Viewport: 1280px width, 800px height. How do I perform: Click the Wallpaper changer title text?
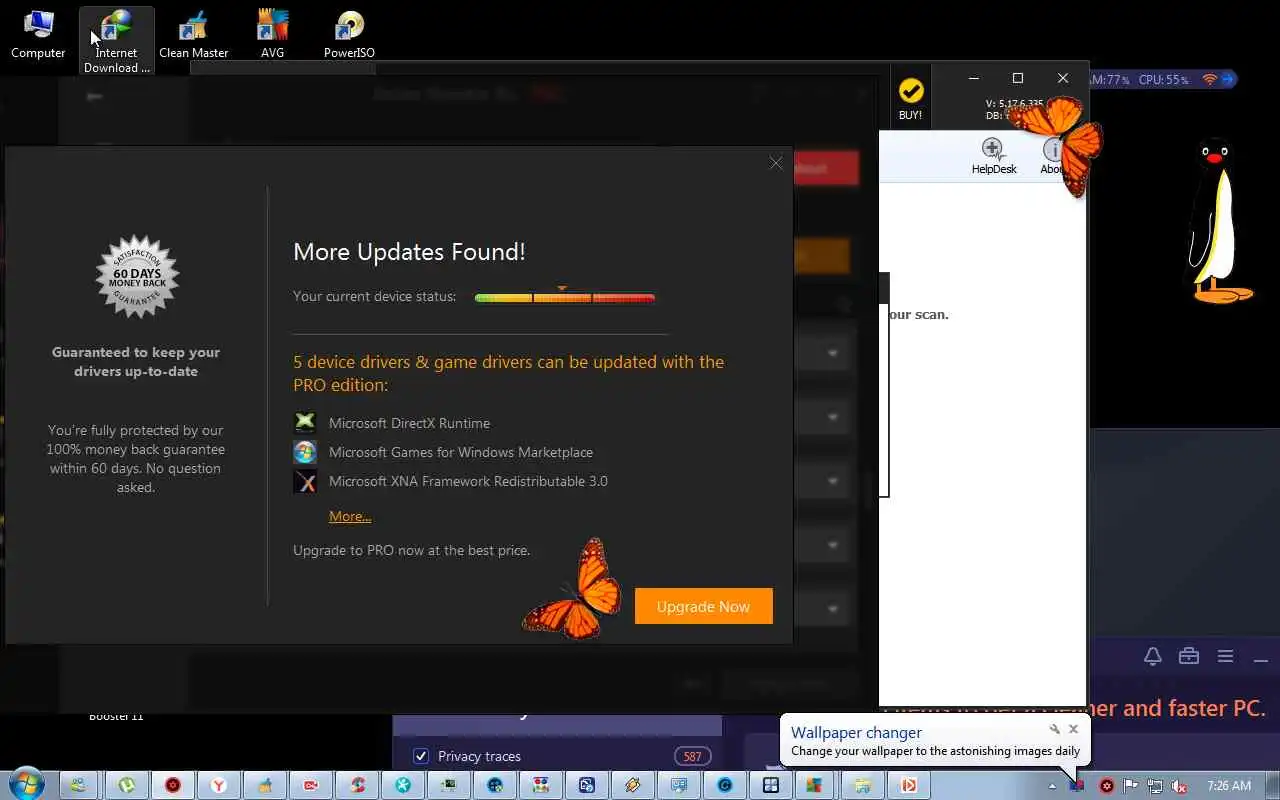tap(856, 732)
